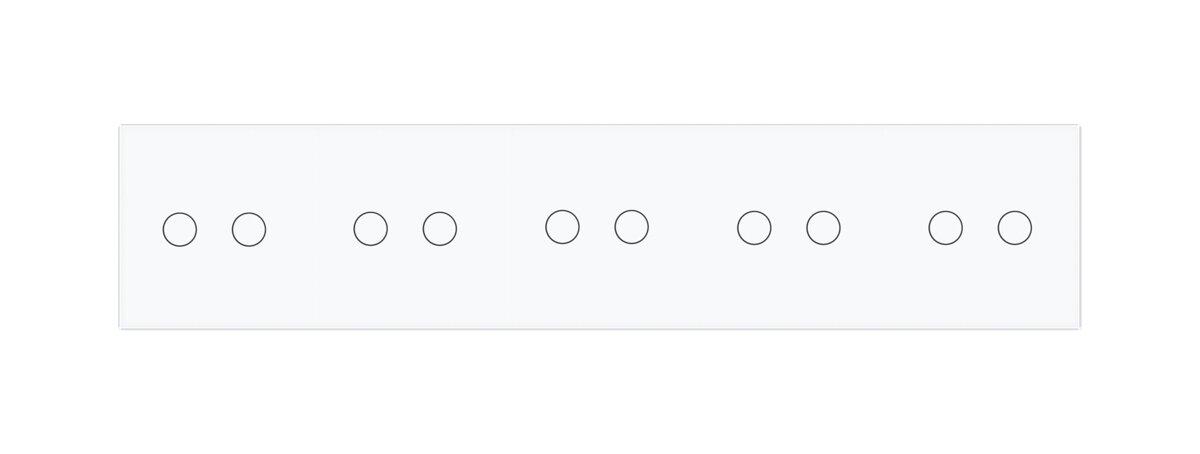The image size is (1200, 454).
Task: Select the seventh circular touch button
Action: click(x=754, y=228)
